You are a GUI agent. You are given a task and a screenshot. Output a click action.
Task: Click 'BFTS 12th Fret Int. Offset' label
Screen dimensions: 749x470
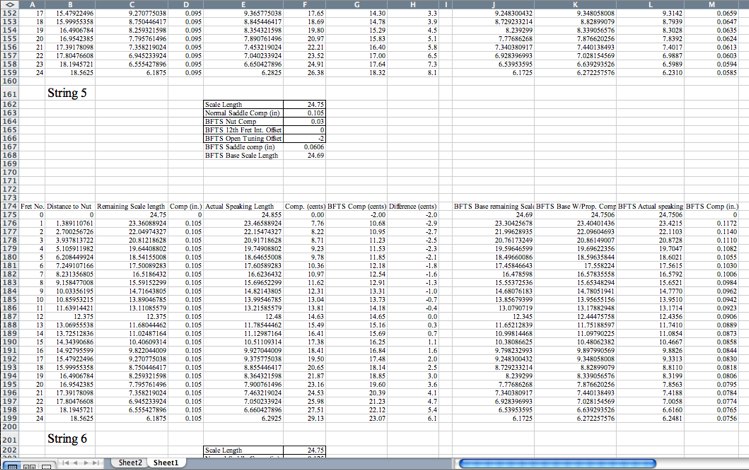(x=243, y=130)
